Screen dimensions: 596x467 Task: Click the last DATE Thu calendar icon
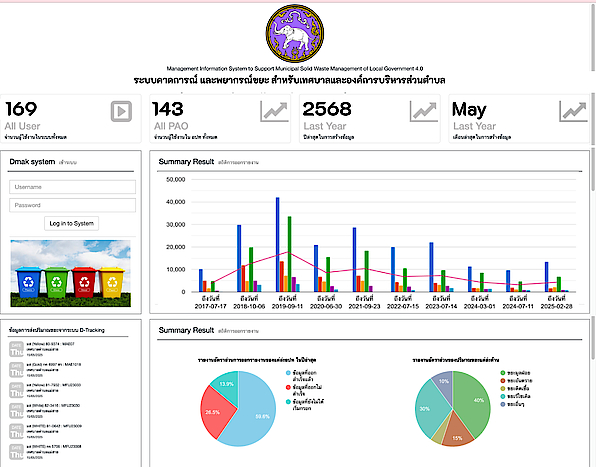[x=16, y=452]
